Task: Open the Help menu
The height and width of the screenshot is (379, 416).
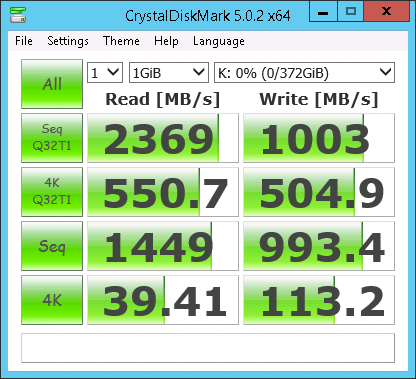Action: pos(166,41)
